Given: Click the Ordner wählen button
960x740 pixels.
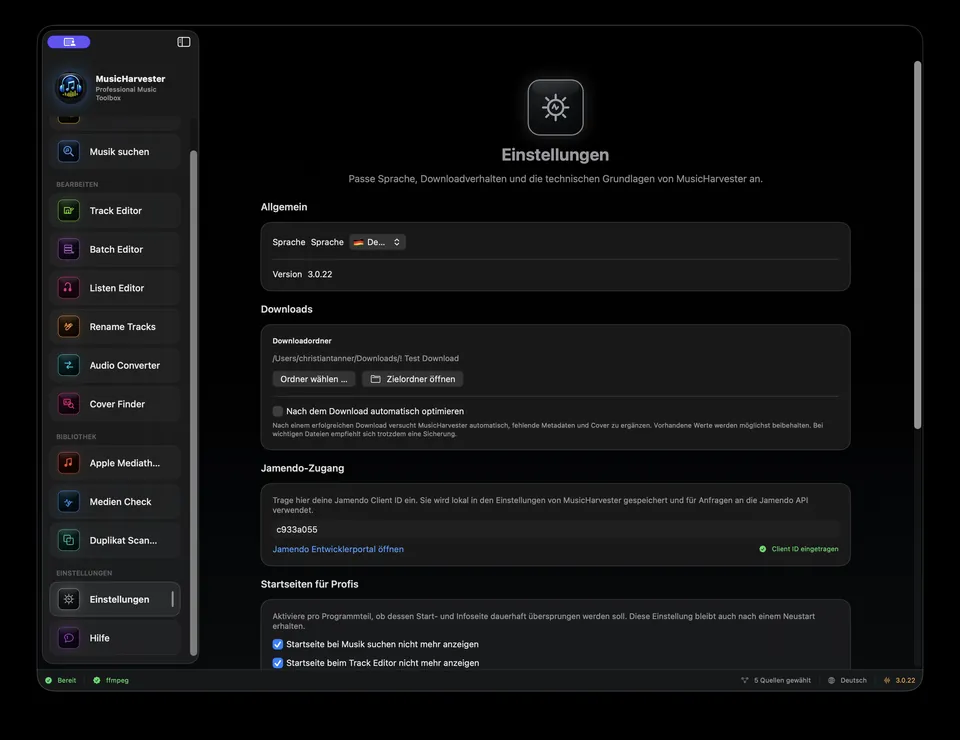Looking at the screenshot, I should 313,379.
